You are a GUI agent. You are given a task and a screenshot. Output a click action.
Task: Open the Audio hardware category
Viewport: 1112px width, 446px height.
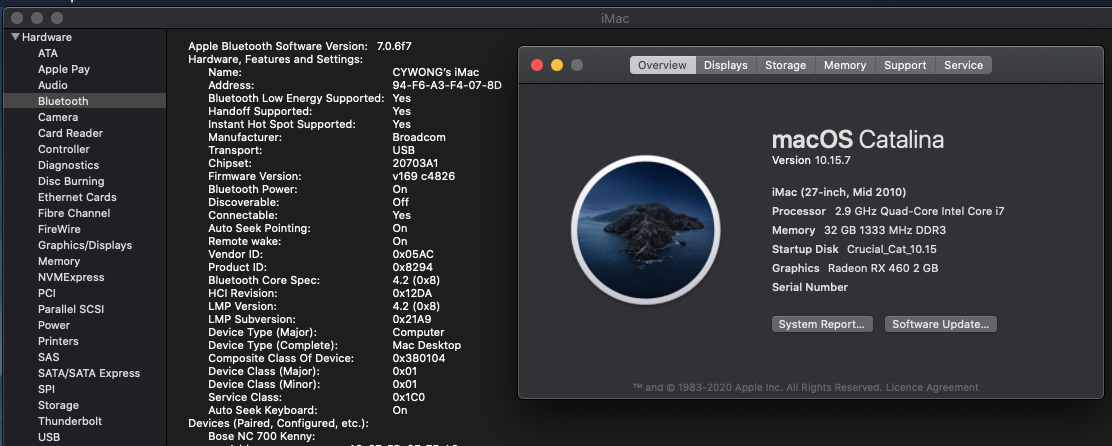(x=53, y=85)
